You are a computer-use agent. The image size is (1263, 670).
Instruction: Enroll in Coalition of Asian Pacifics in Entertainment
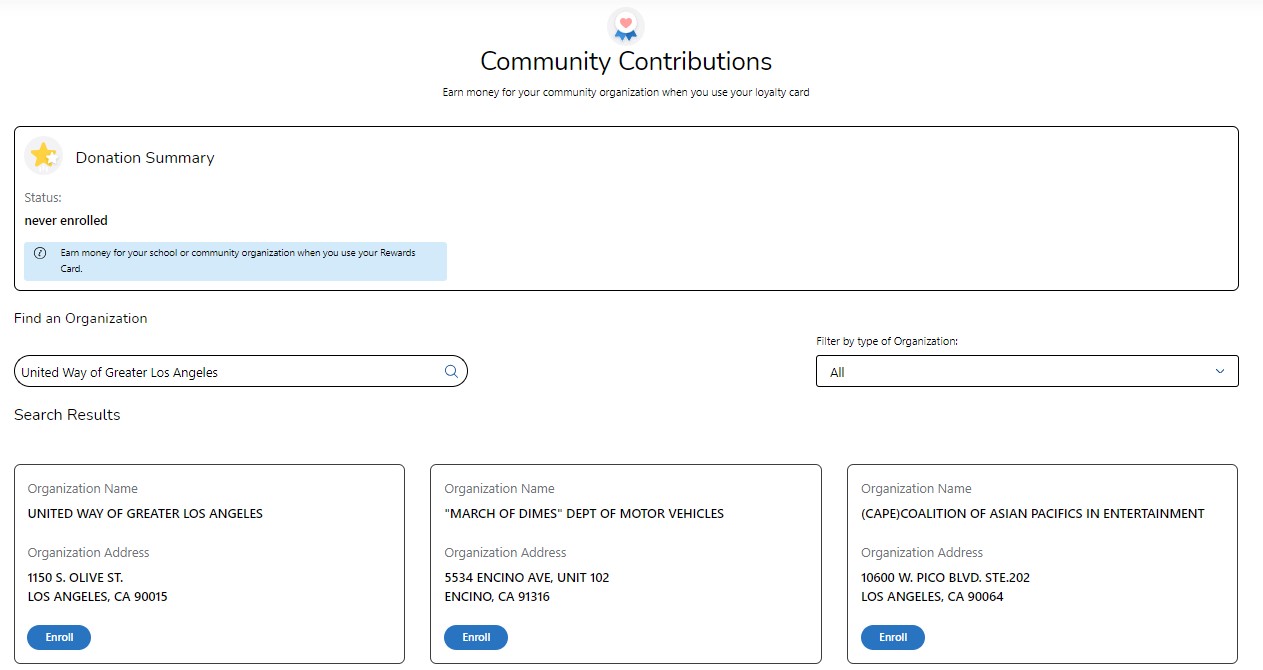click(892, 637)
